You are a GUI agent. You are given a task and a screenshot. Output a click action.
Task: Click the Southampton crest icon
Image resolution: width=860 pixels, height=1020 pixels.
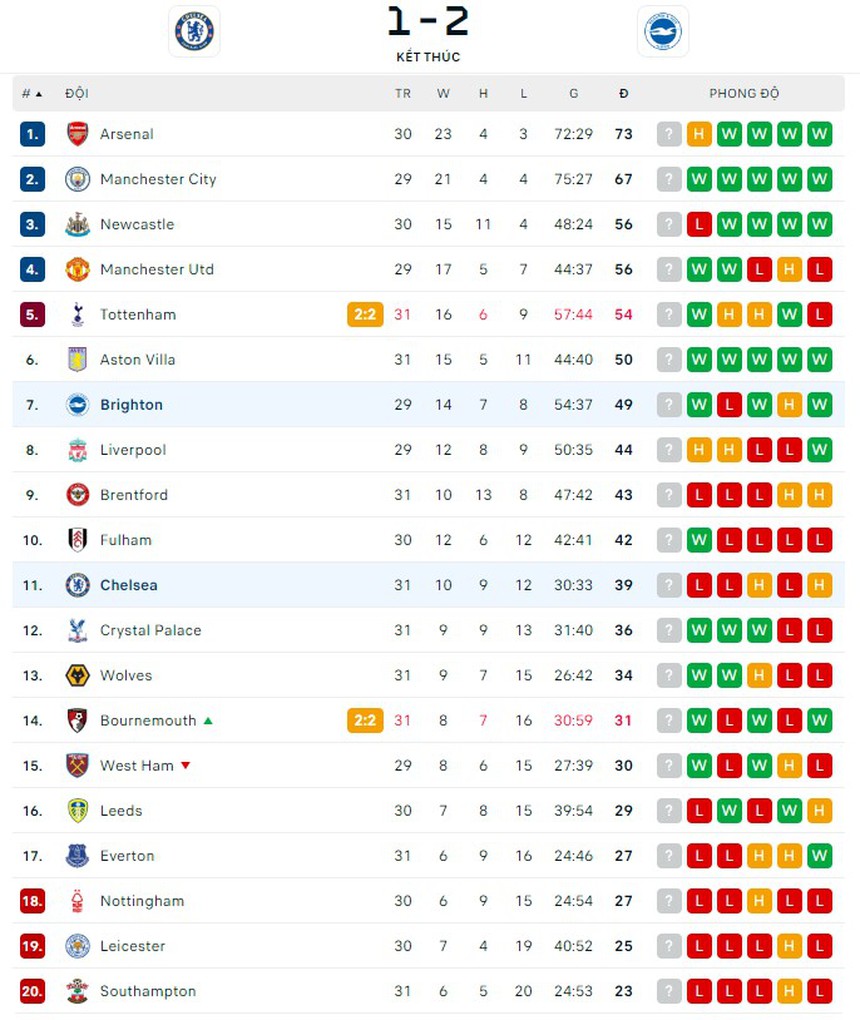pos(77,991)
